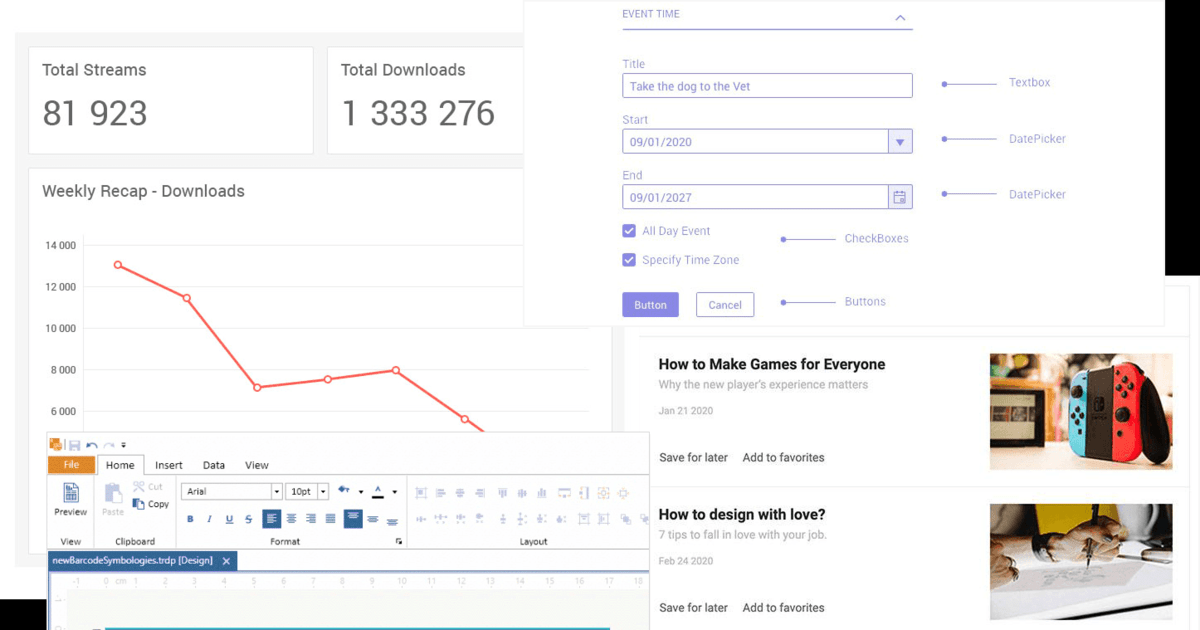
Task: Apply Strikethrough formatting
Action: click(x=249, y=519)
